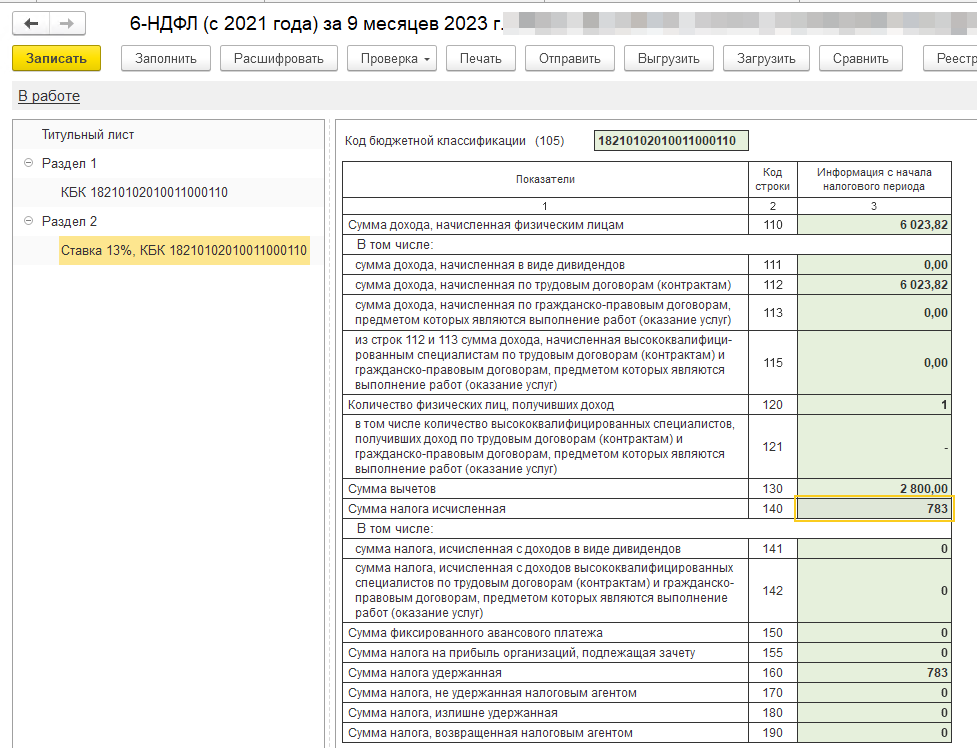Click line 130 deductions value 2 800,00
The width and height of the screenshot is (977, 748).
[874, 489]
